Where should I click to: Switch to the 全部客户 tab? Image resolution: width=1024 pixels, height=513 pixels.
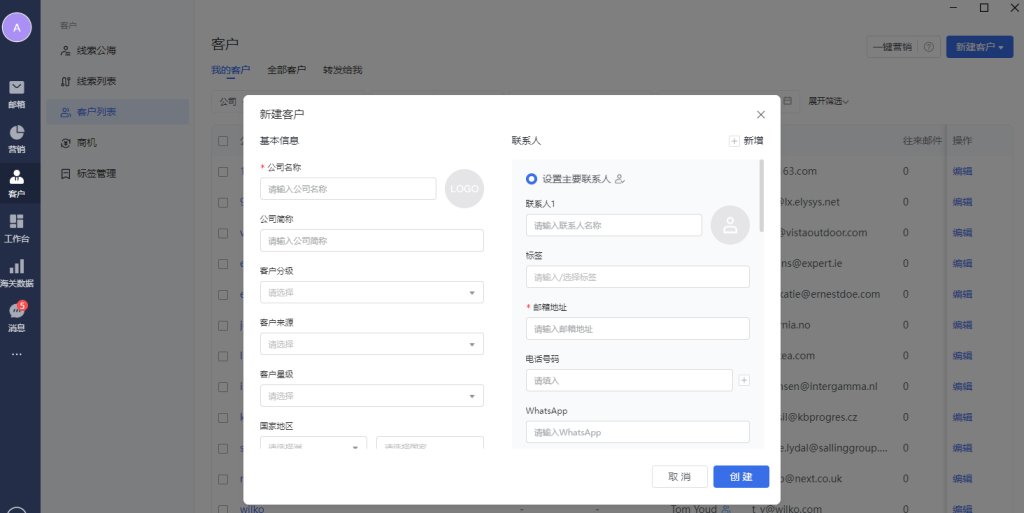tap(286, 70)
